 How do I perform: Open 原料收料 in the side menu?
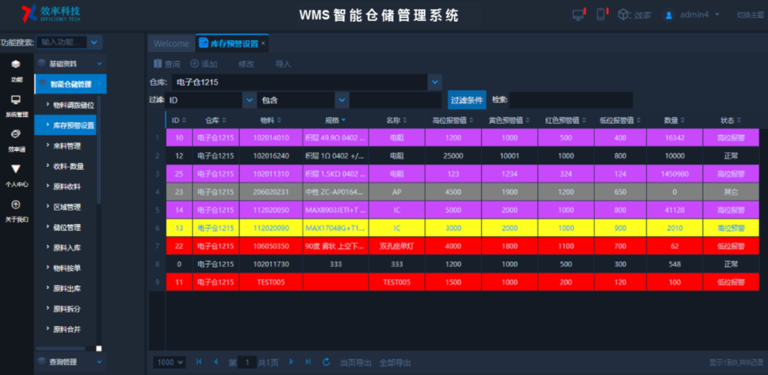click(67, 187)
